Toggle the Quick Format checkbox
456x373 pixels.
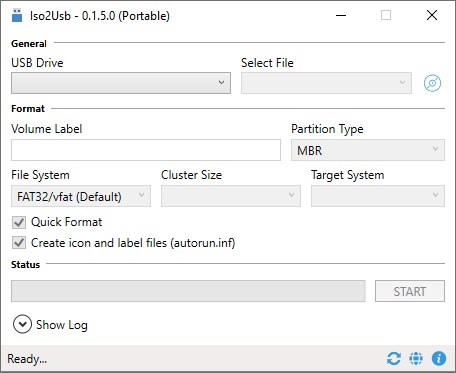19,222
